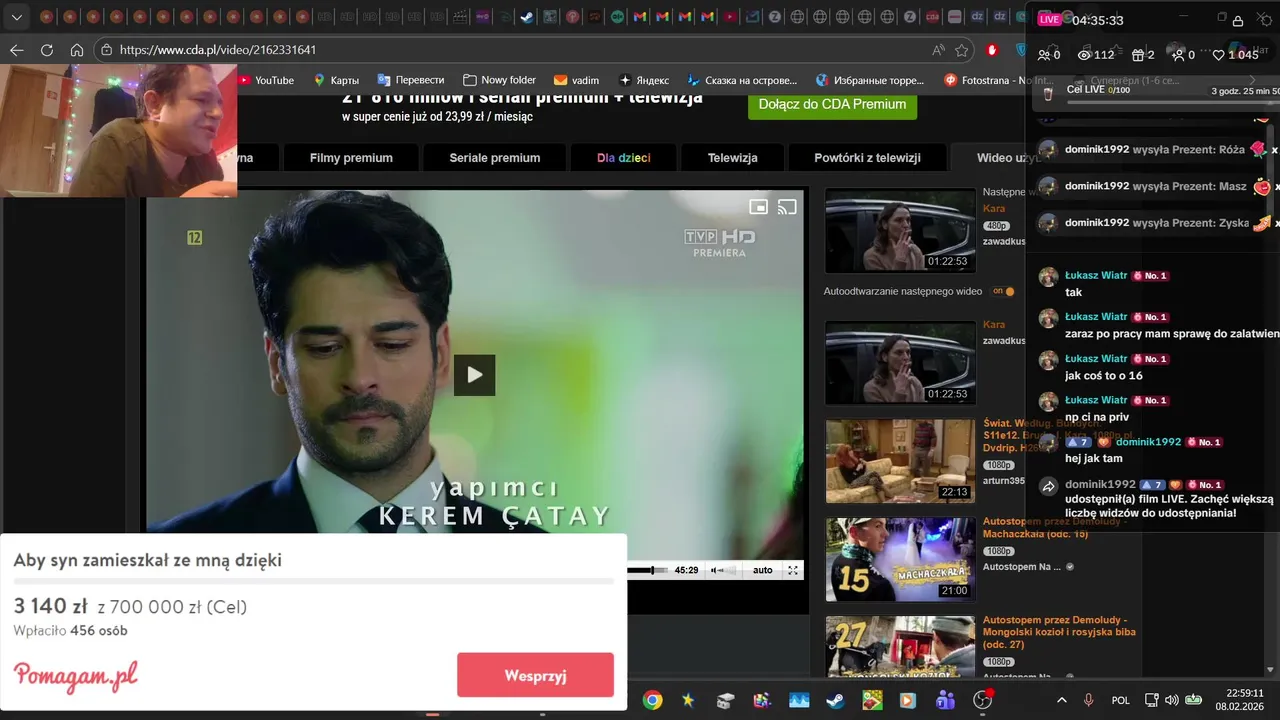Open the clock and date panel
This screenshot has width=1280, height=720.
[1239, 699]
